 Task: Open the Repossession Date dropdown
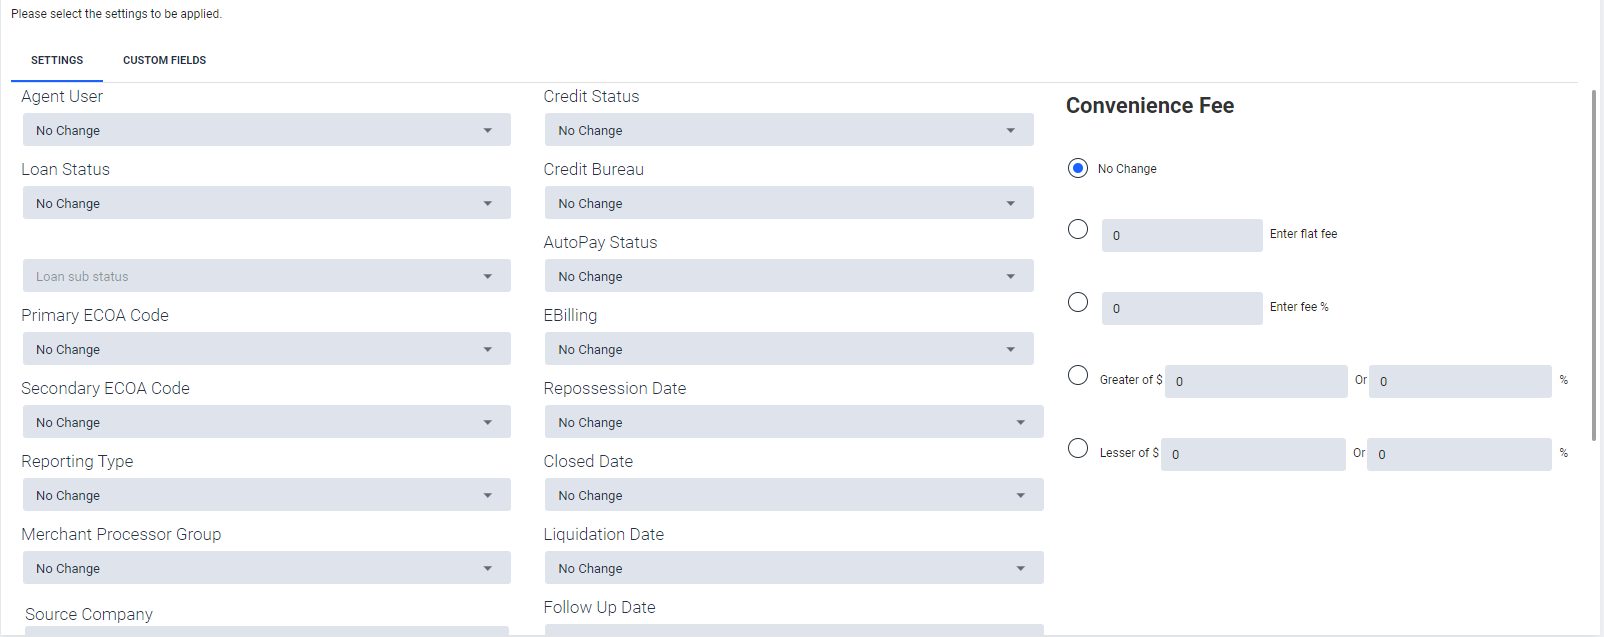tap(794, 422)
